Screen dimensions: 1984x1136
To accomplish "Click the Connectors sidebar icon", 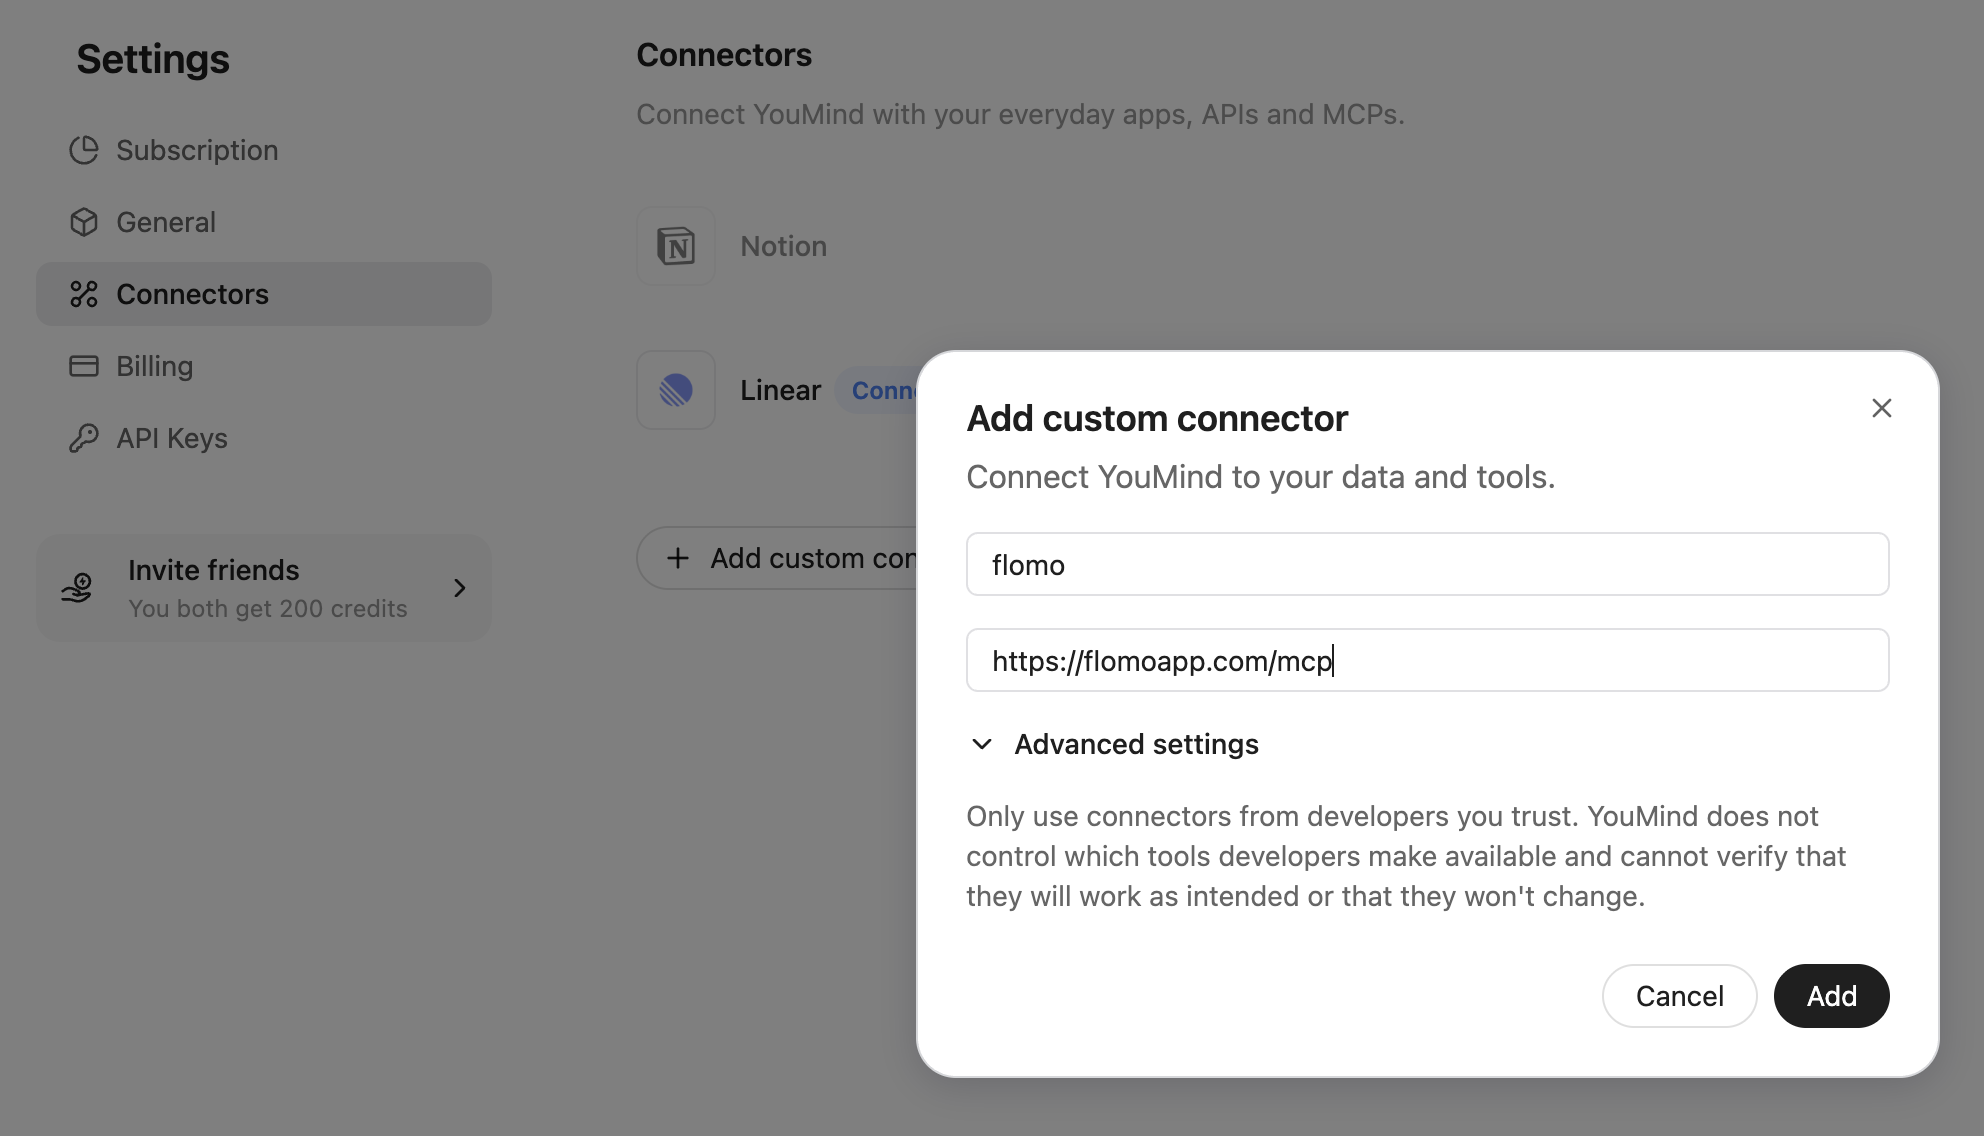I will [84, 294].
